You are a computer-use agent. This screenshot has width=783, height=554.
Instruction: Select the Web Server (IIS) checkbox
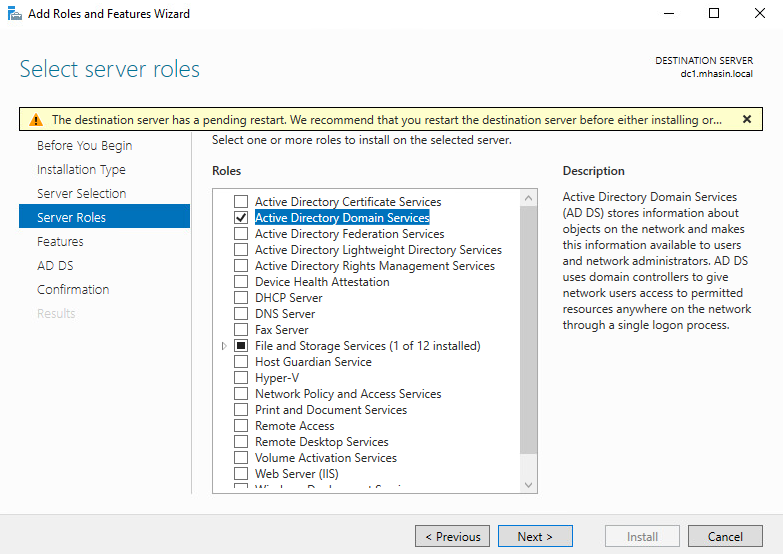(241, 473)
